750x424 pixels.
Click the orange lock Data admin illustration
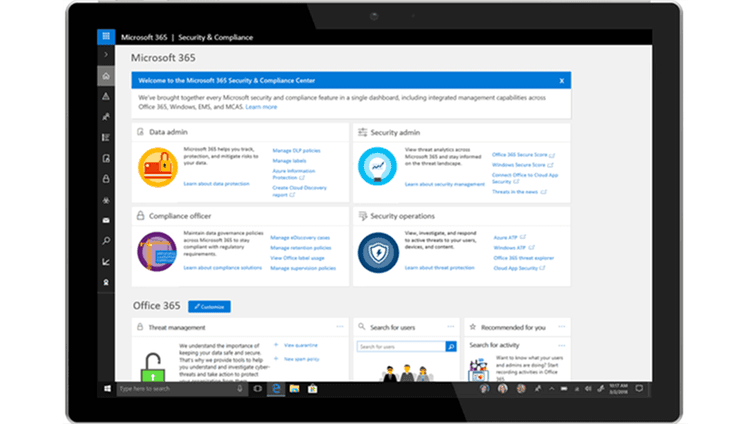(x=158, y=167)
